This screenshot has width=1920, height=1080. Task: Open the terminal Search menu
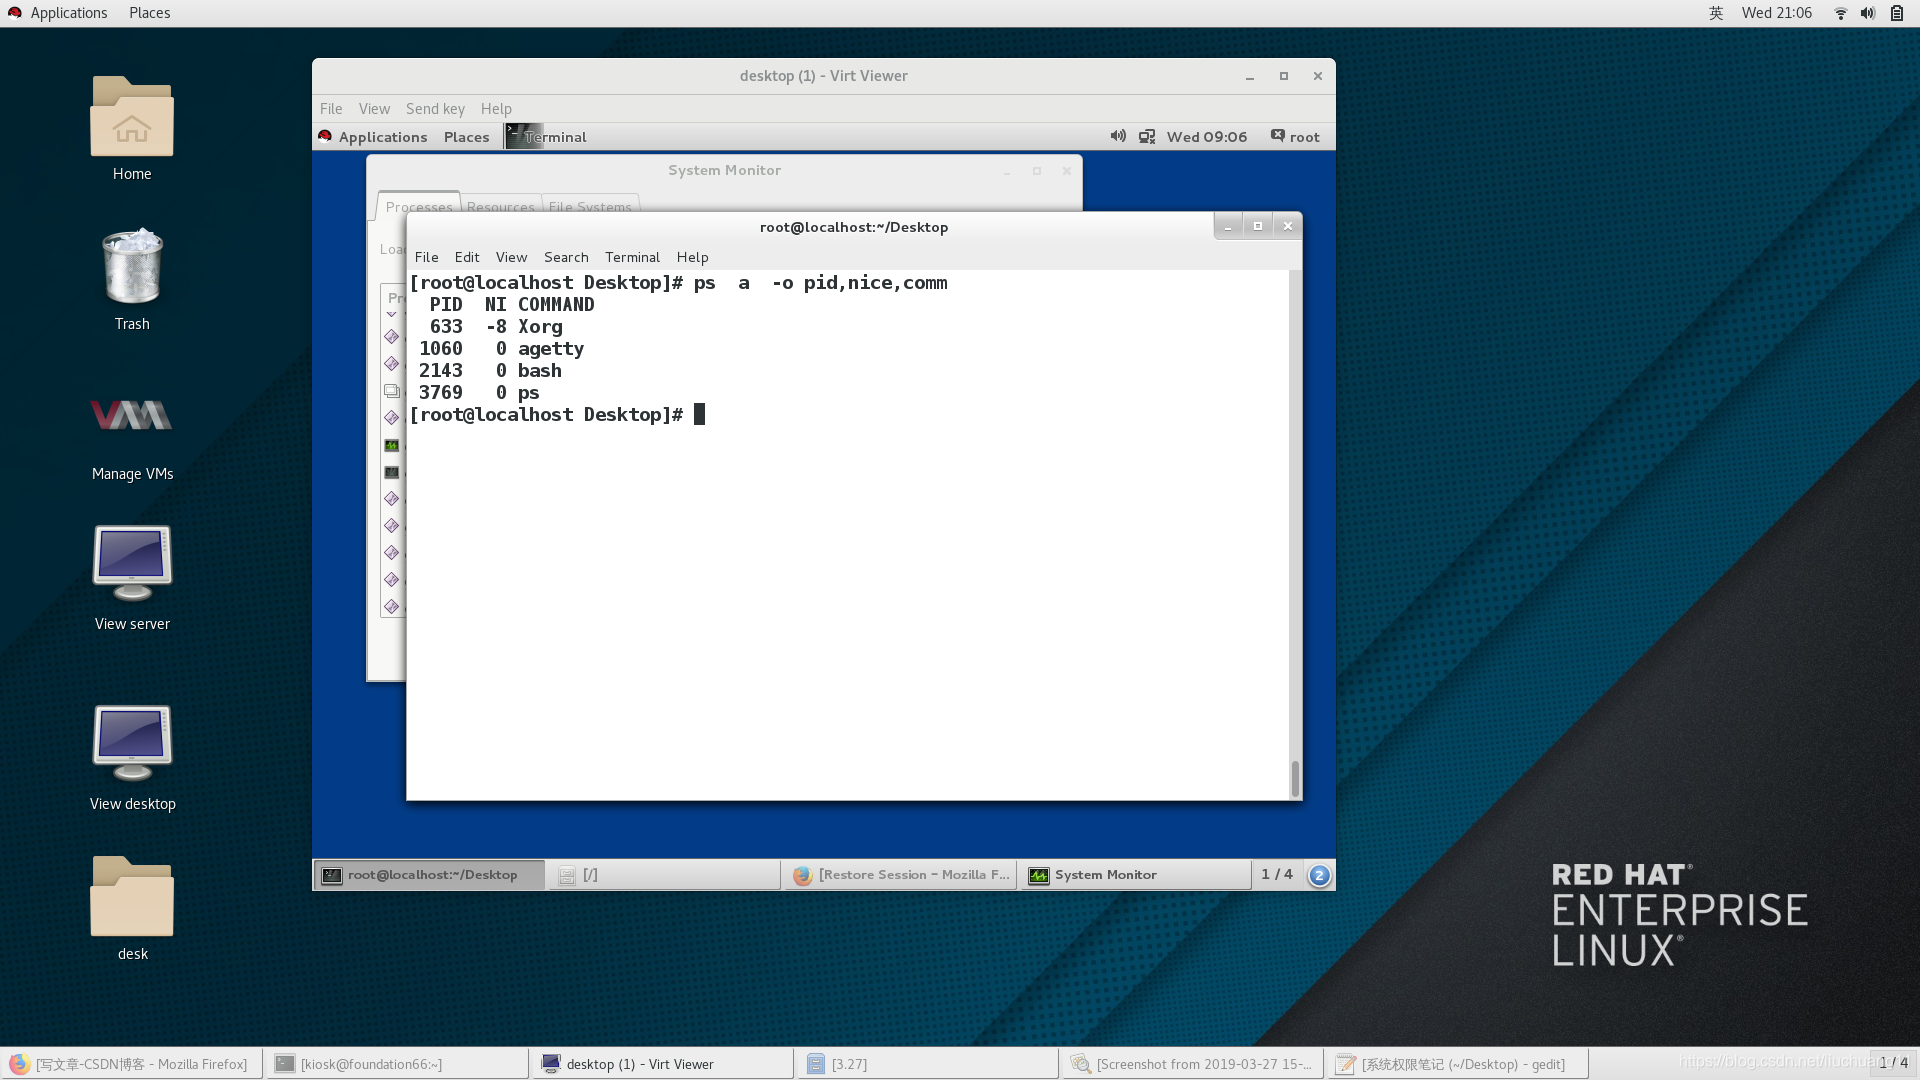(x=566, y=257)
